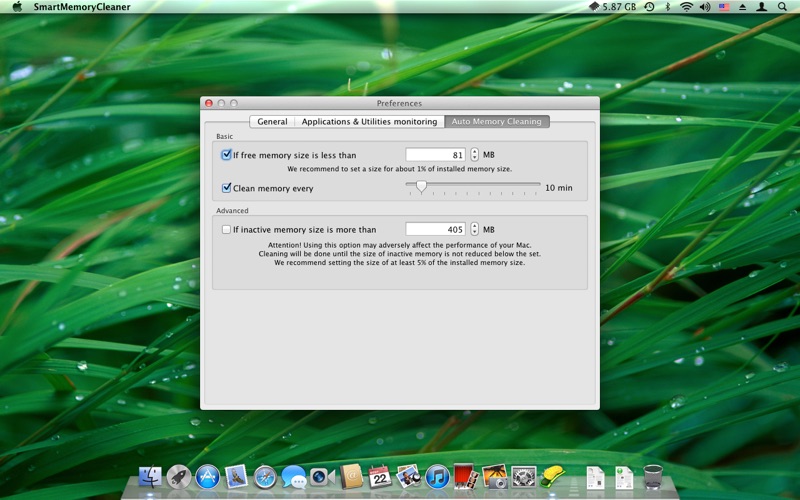Switch to Applications & Utilities monitoring tab
This screenshot has width=800, height=500.
[369, 121]
